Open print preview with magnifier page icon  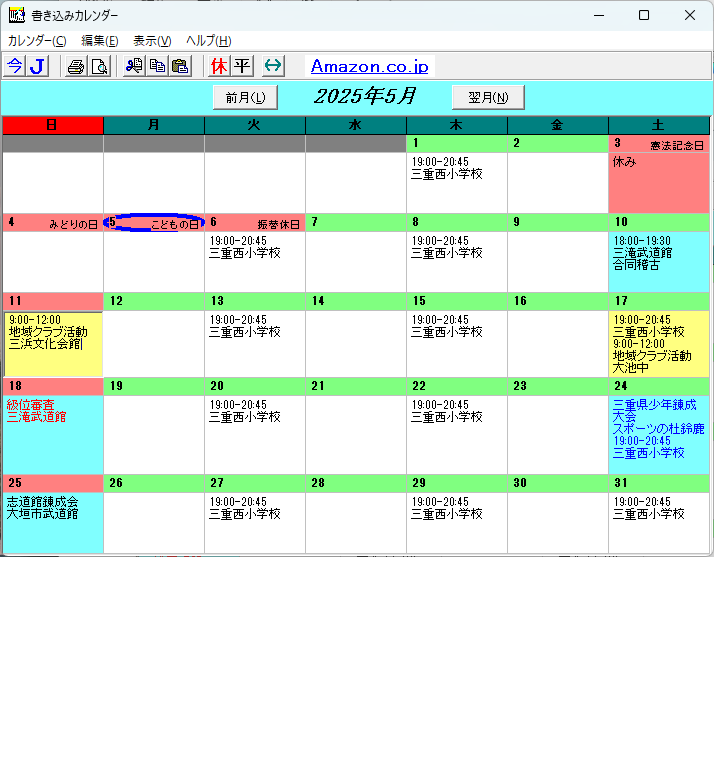(99, 66)
